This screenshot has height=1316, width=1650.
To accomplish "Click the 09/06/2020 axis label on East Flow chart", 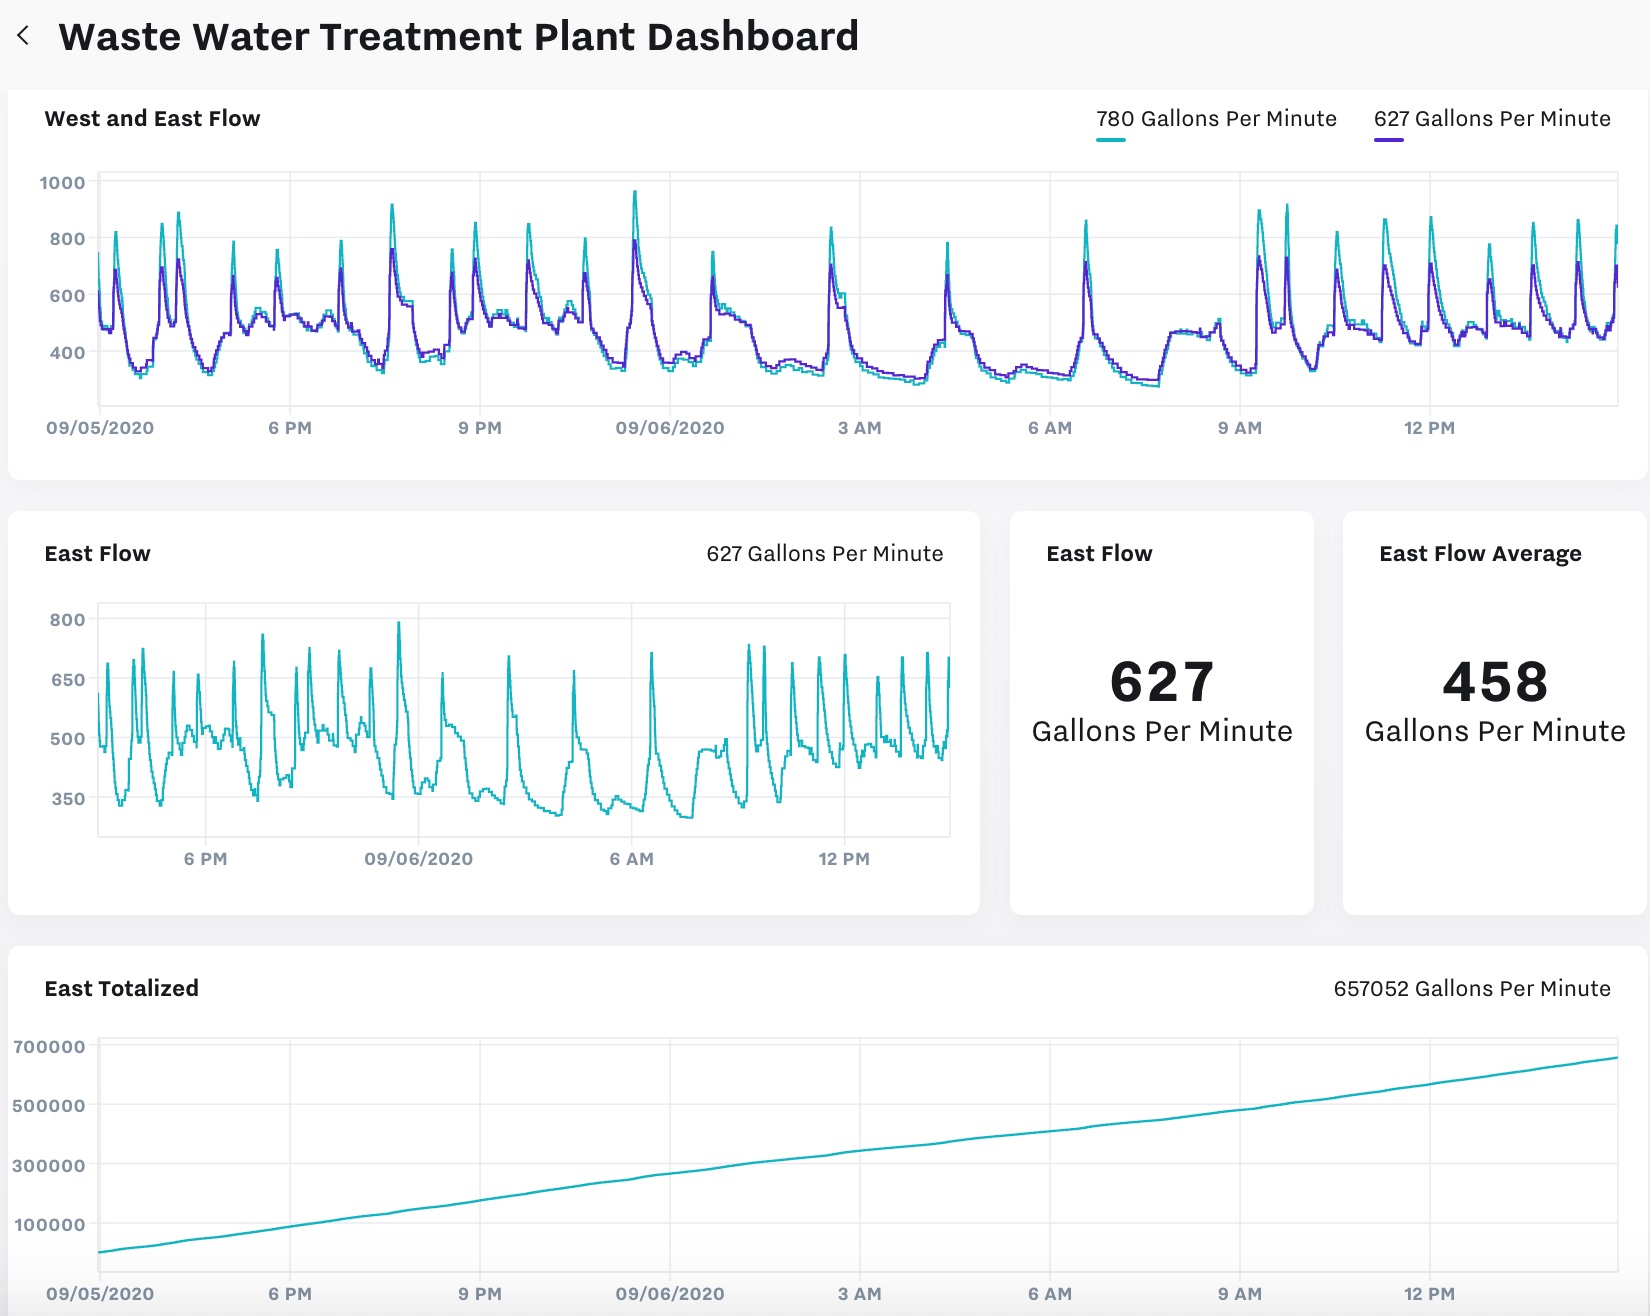I will [419, 859].
